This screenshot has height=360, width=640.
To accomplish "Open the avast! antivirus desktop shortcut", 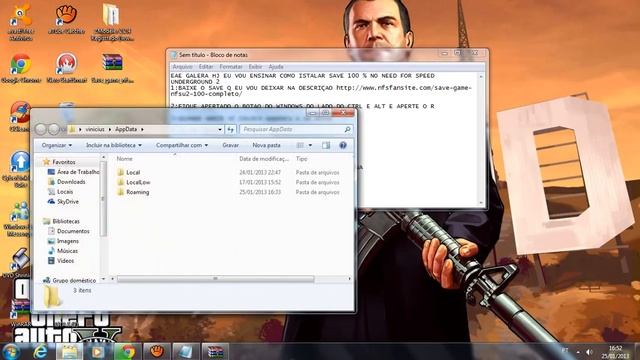I will coord(20,21).
